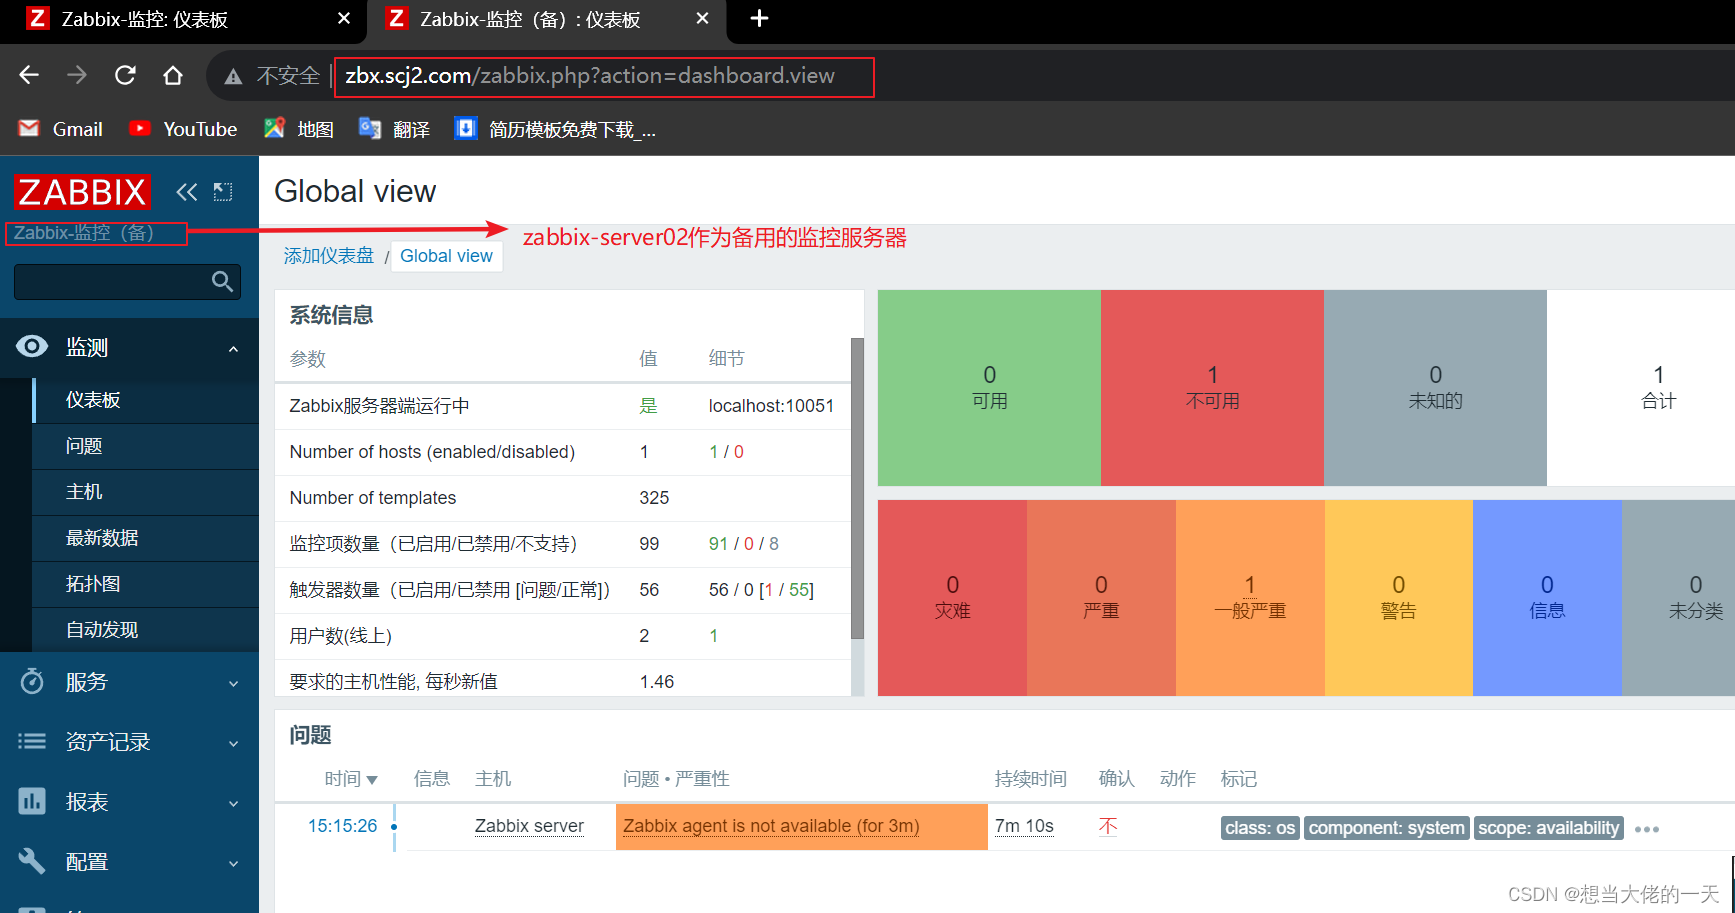This screenshot has width=1735, height=913.
Task: Open the problem row ellipsis tags menu
Action: [1647, 829]
